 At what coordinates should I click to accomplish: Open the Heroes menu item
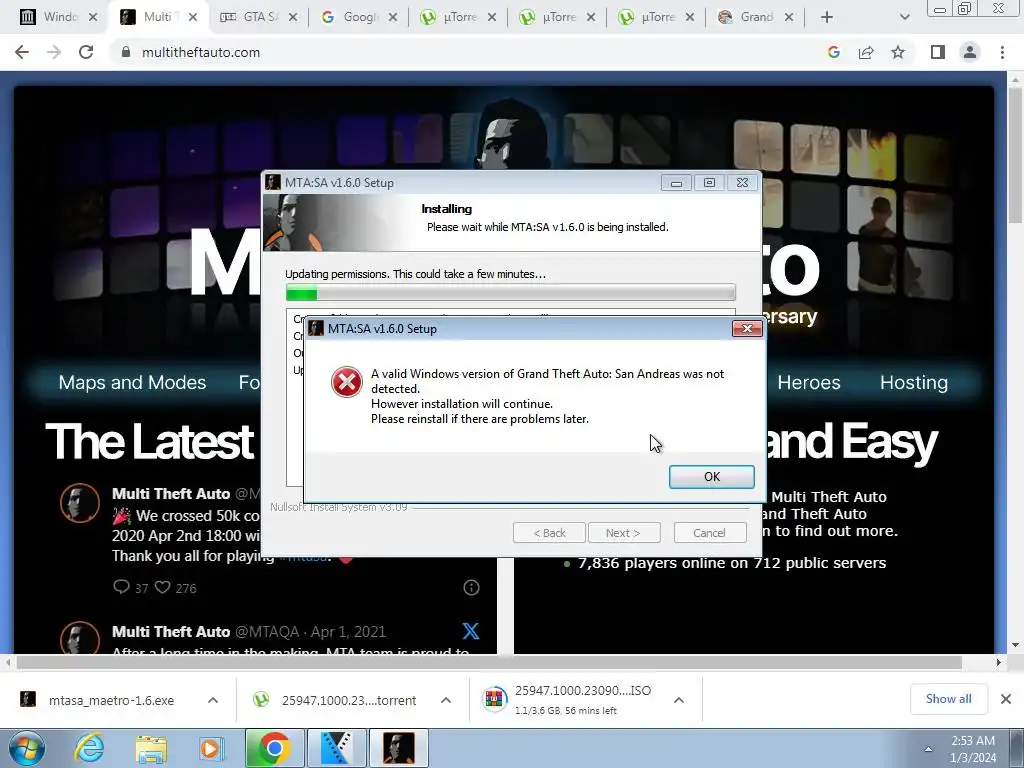pos(808,383)
